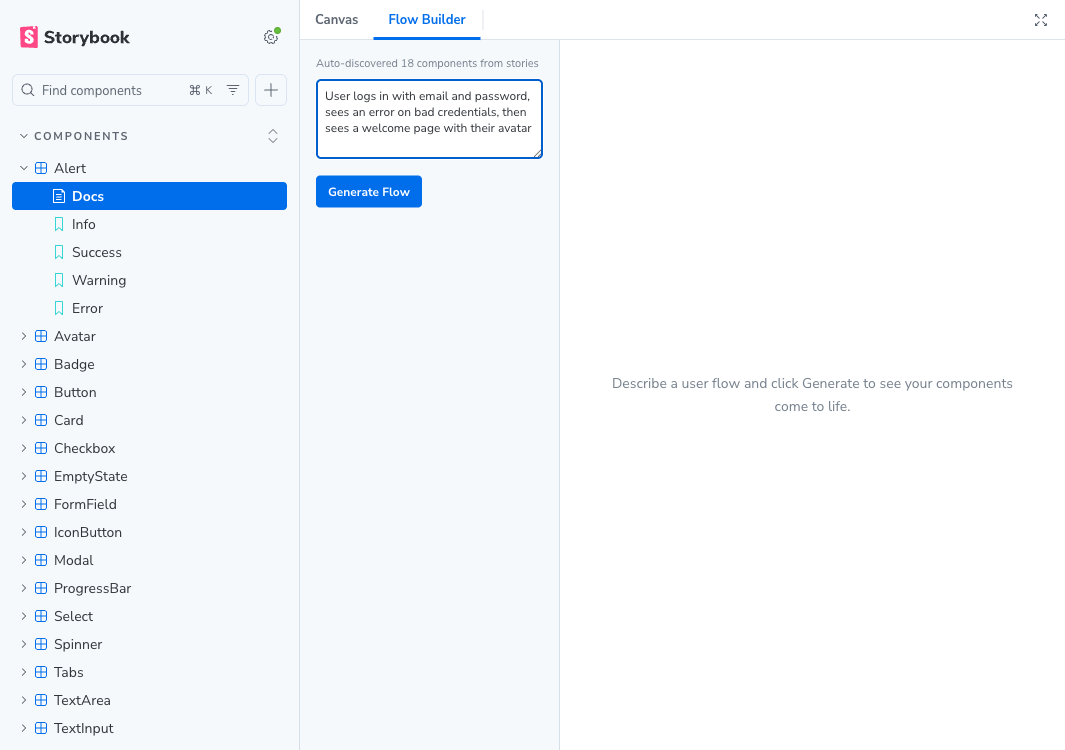Collapse the COMPONENTS section chevron
Image resolution: width=1065 pixels, height=750 pixels.
click(x=24, y=136)
